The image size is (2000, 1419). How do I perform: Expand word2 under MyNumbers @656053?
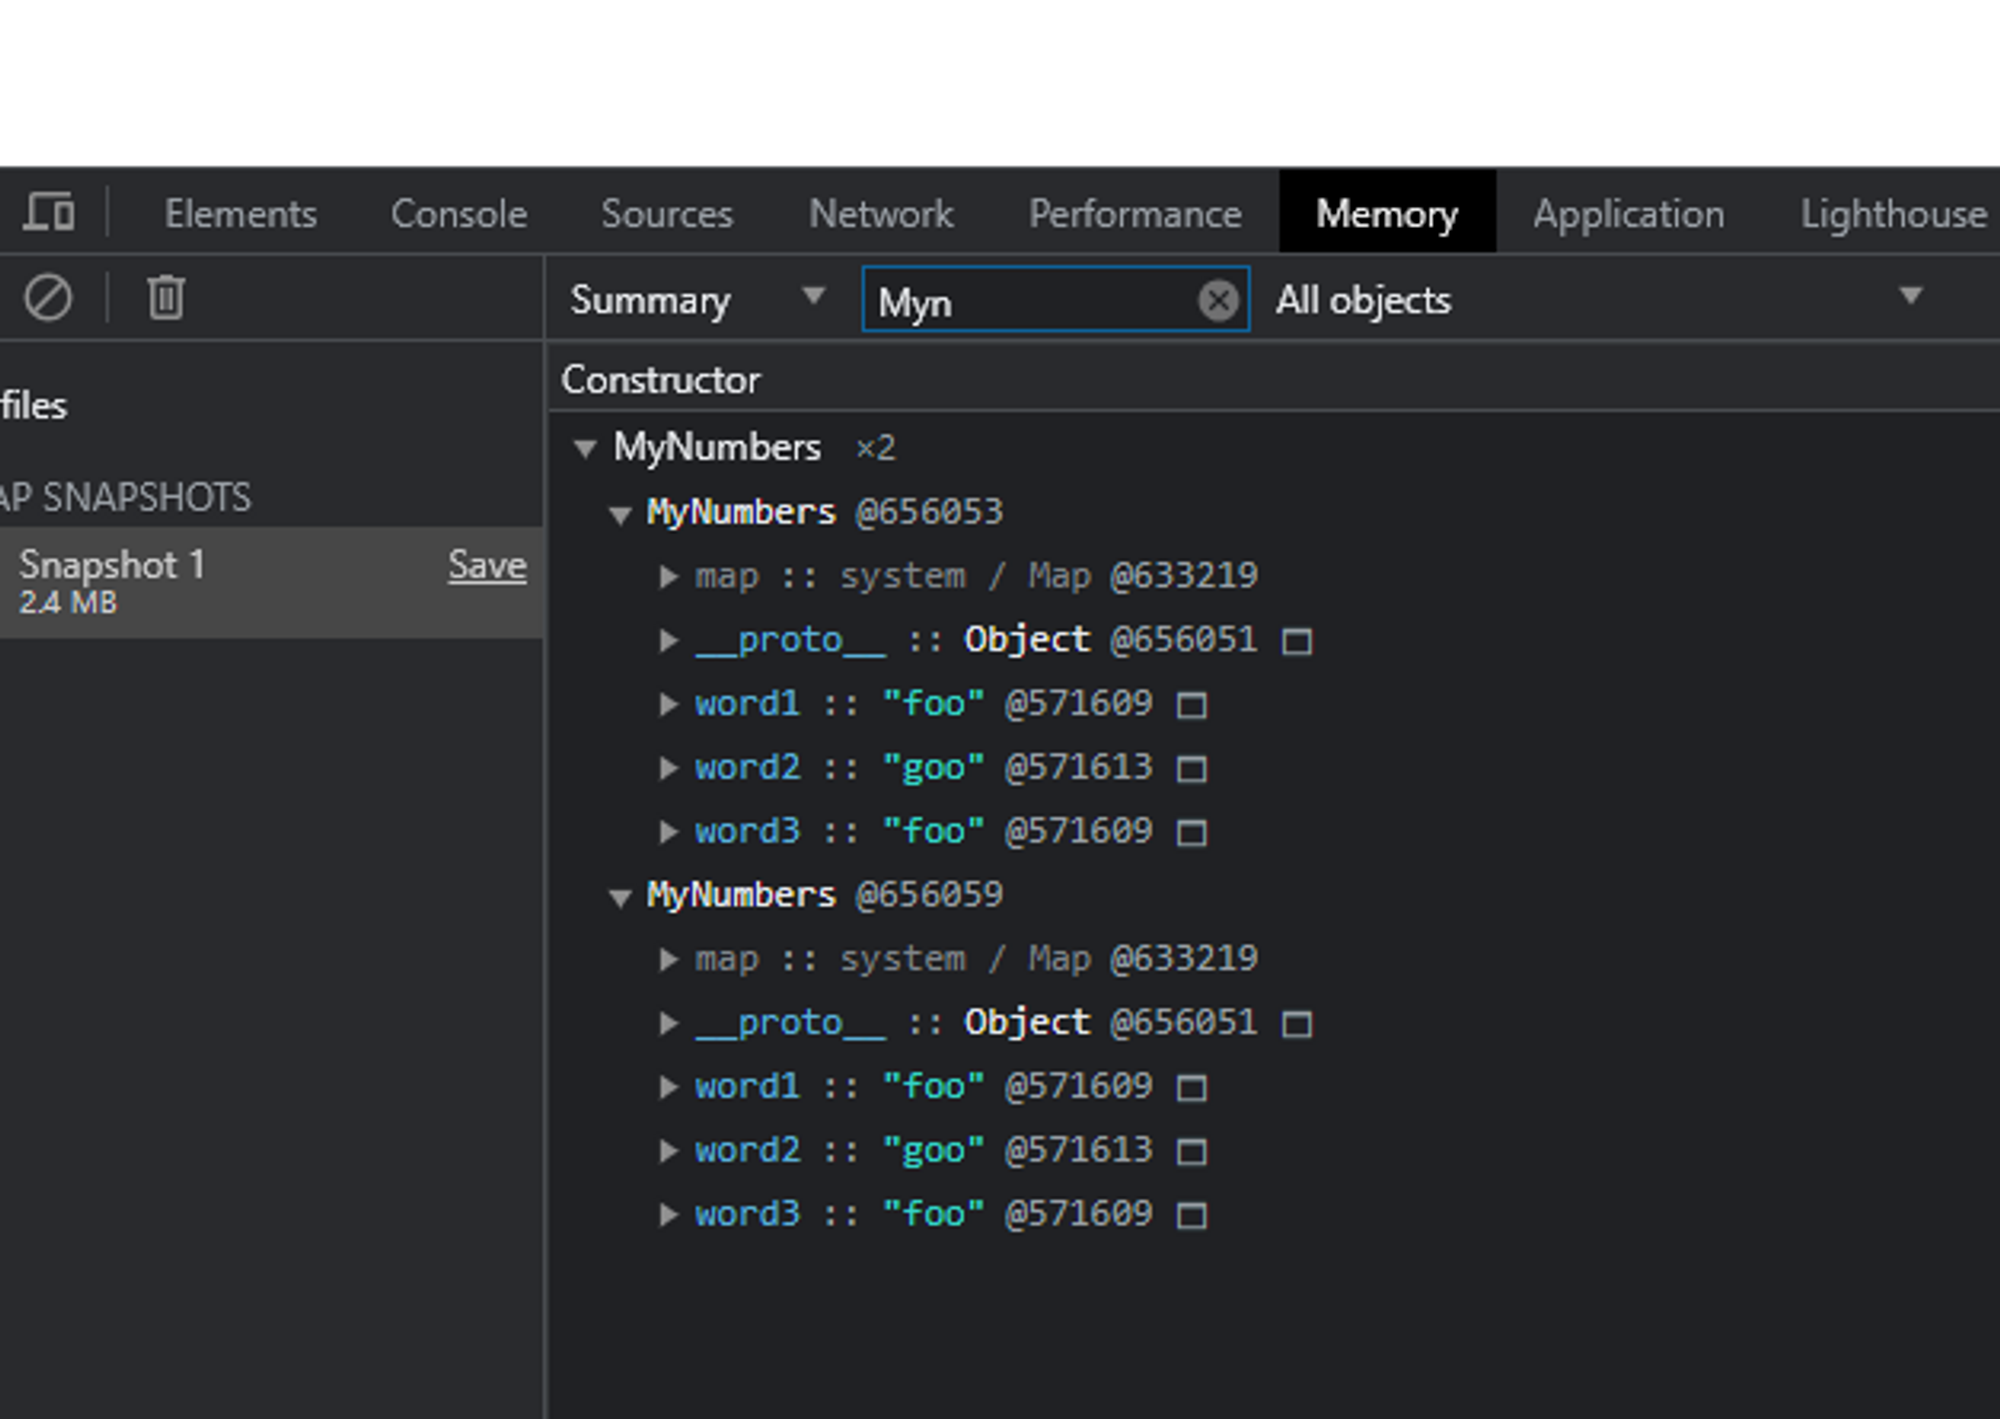(668, 768)
